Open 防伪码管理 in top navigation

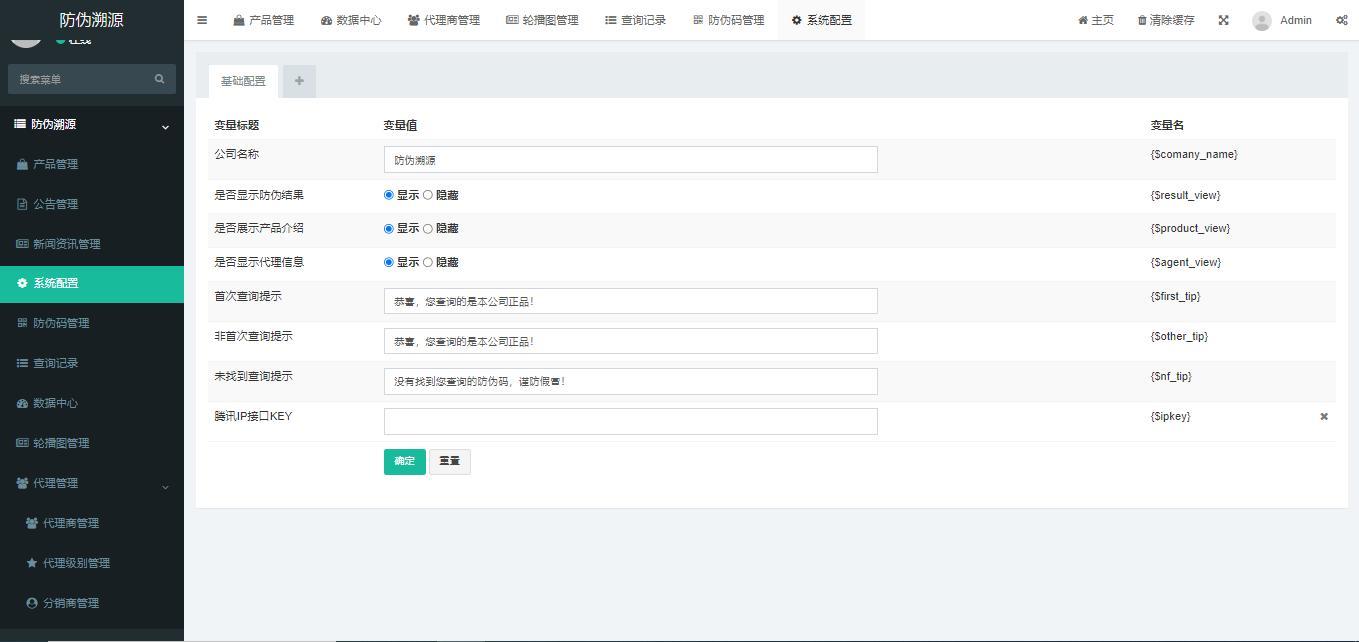pos(729,20)
